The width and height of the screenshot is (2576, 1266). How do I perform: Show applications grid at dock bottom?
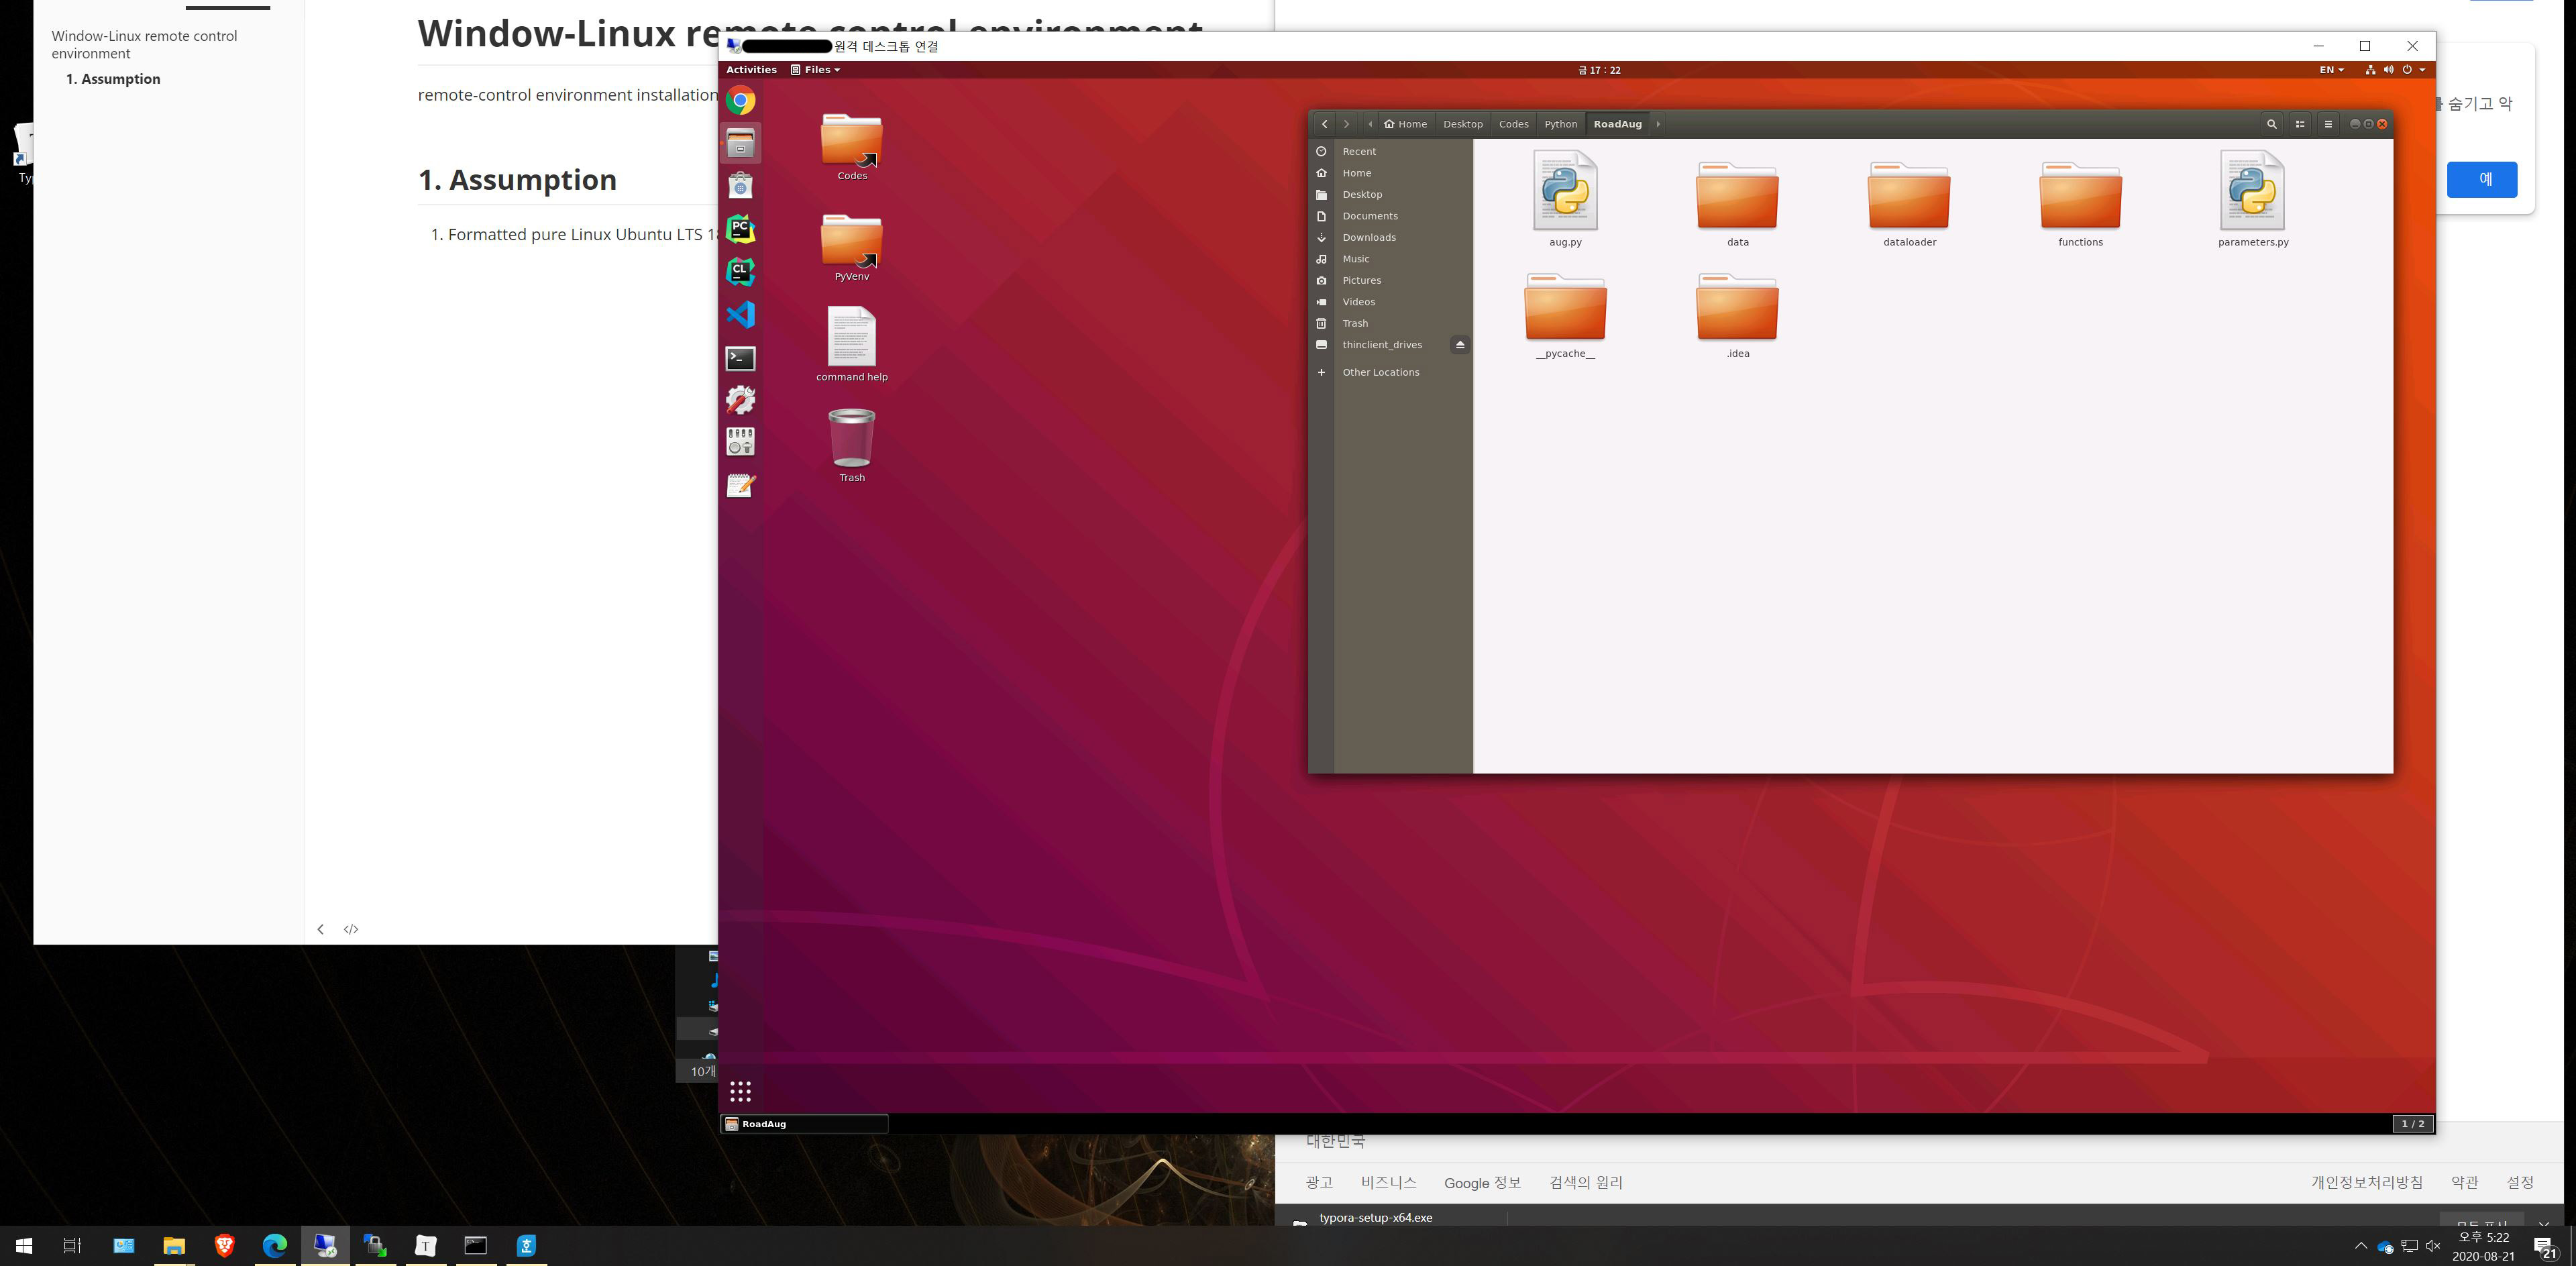pos(740,1091)
